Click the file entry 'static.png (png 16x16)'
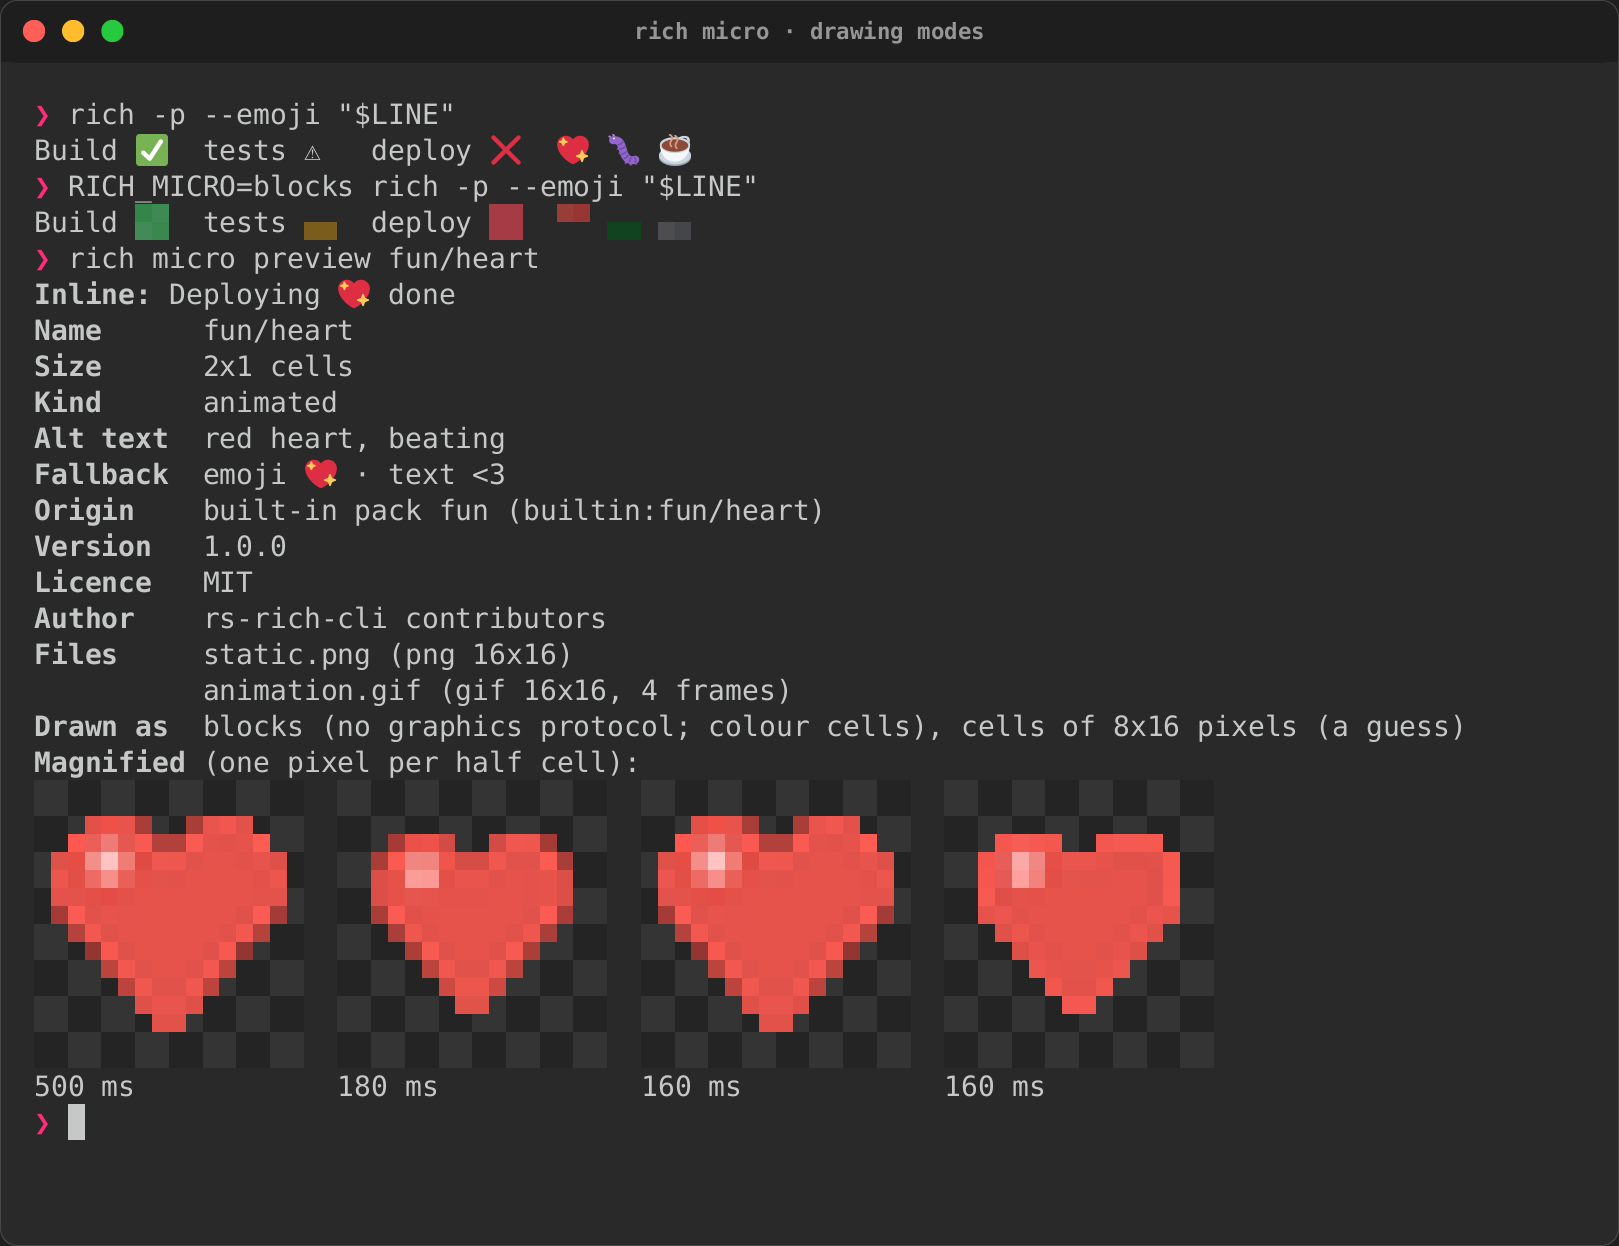The width and height of the screenshot is (1619, 1246). click(388, 654)
